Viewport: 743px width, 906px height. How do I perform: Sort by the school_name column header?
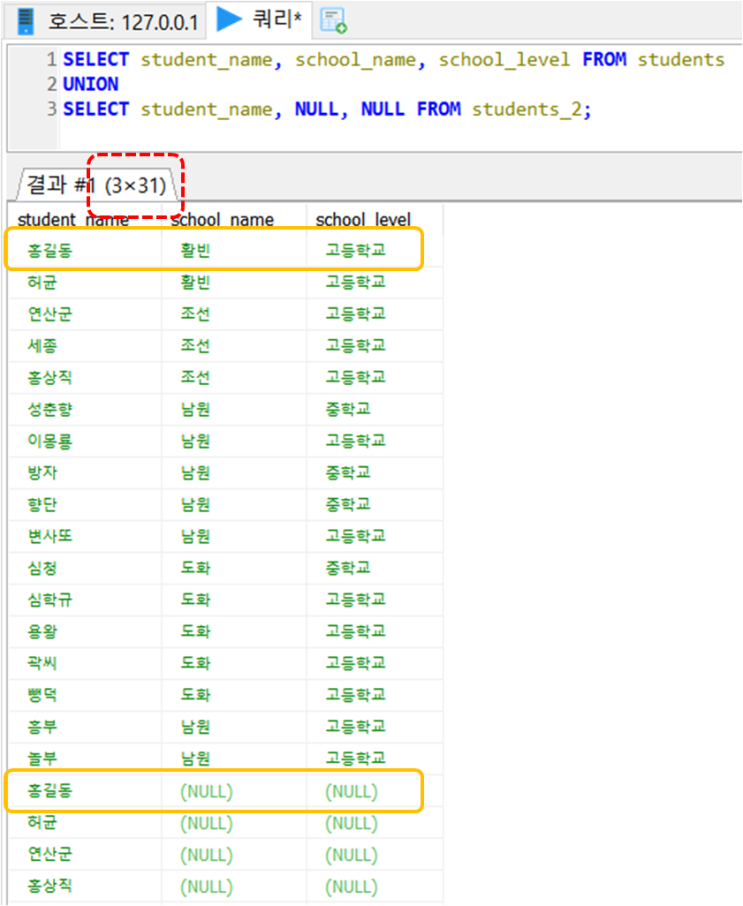(222, 220)
